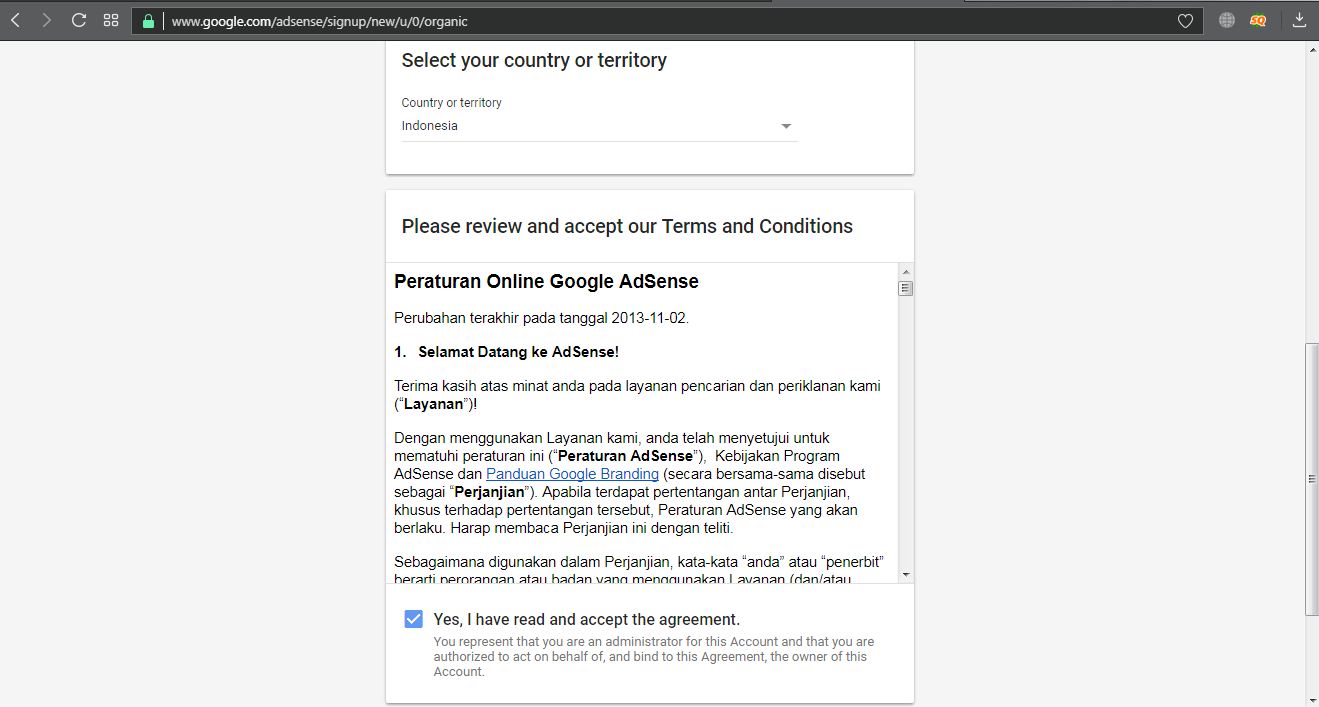Open the Country or territory dropdown
This screenshot has width=1319, height=707.
599,126
